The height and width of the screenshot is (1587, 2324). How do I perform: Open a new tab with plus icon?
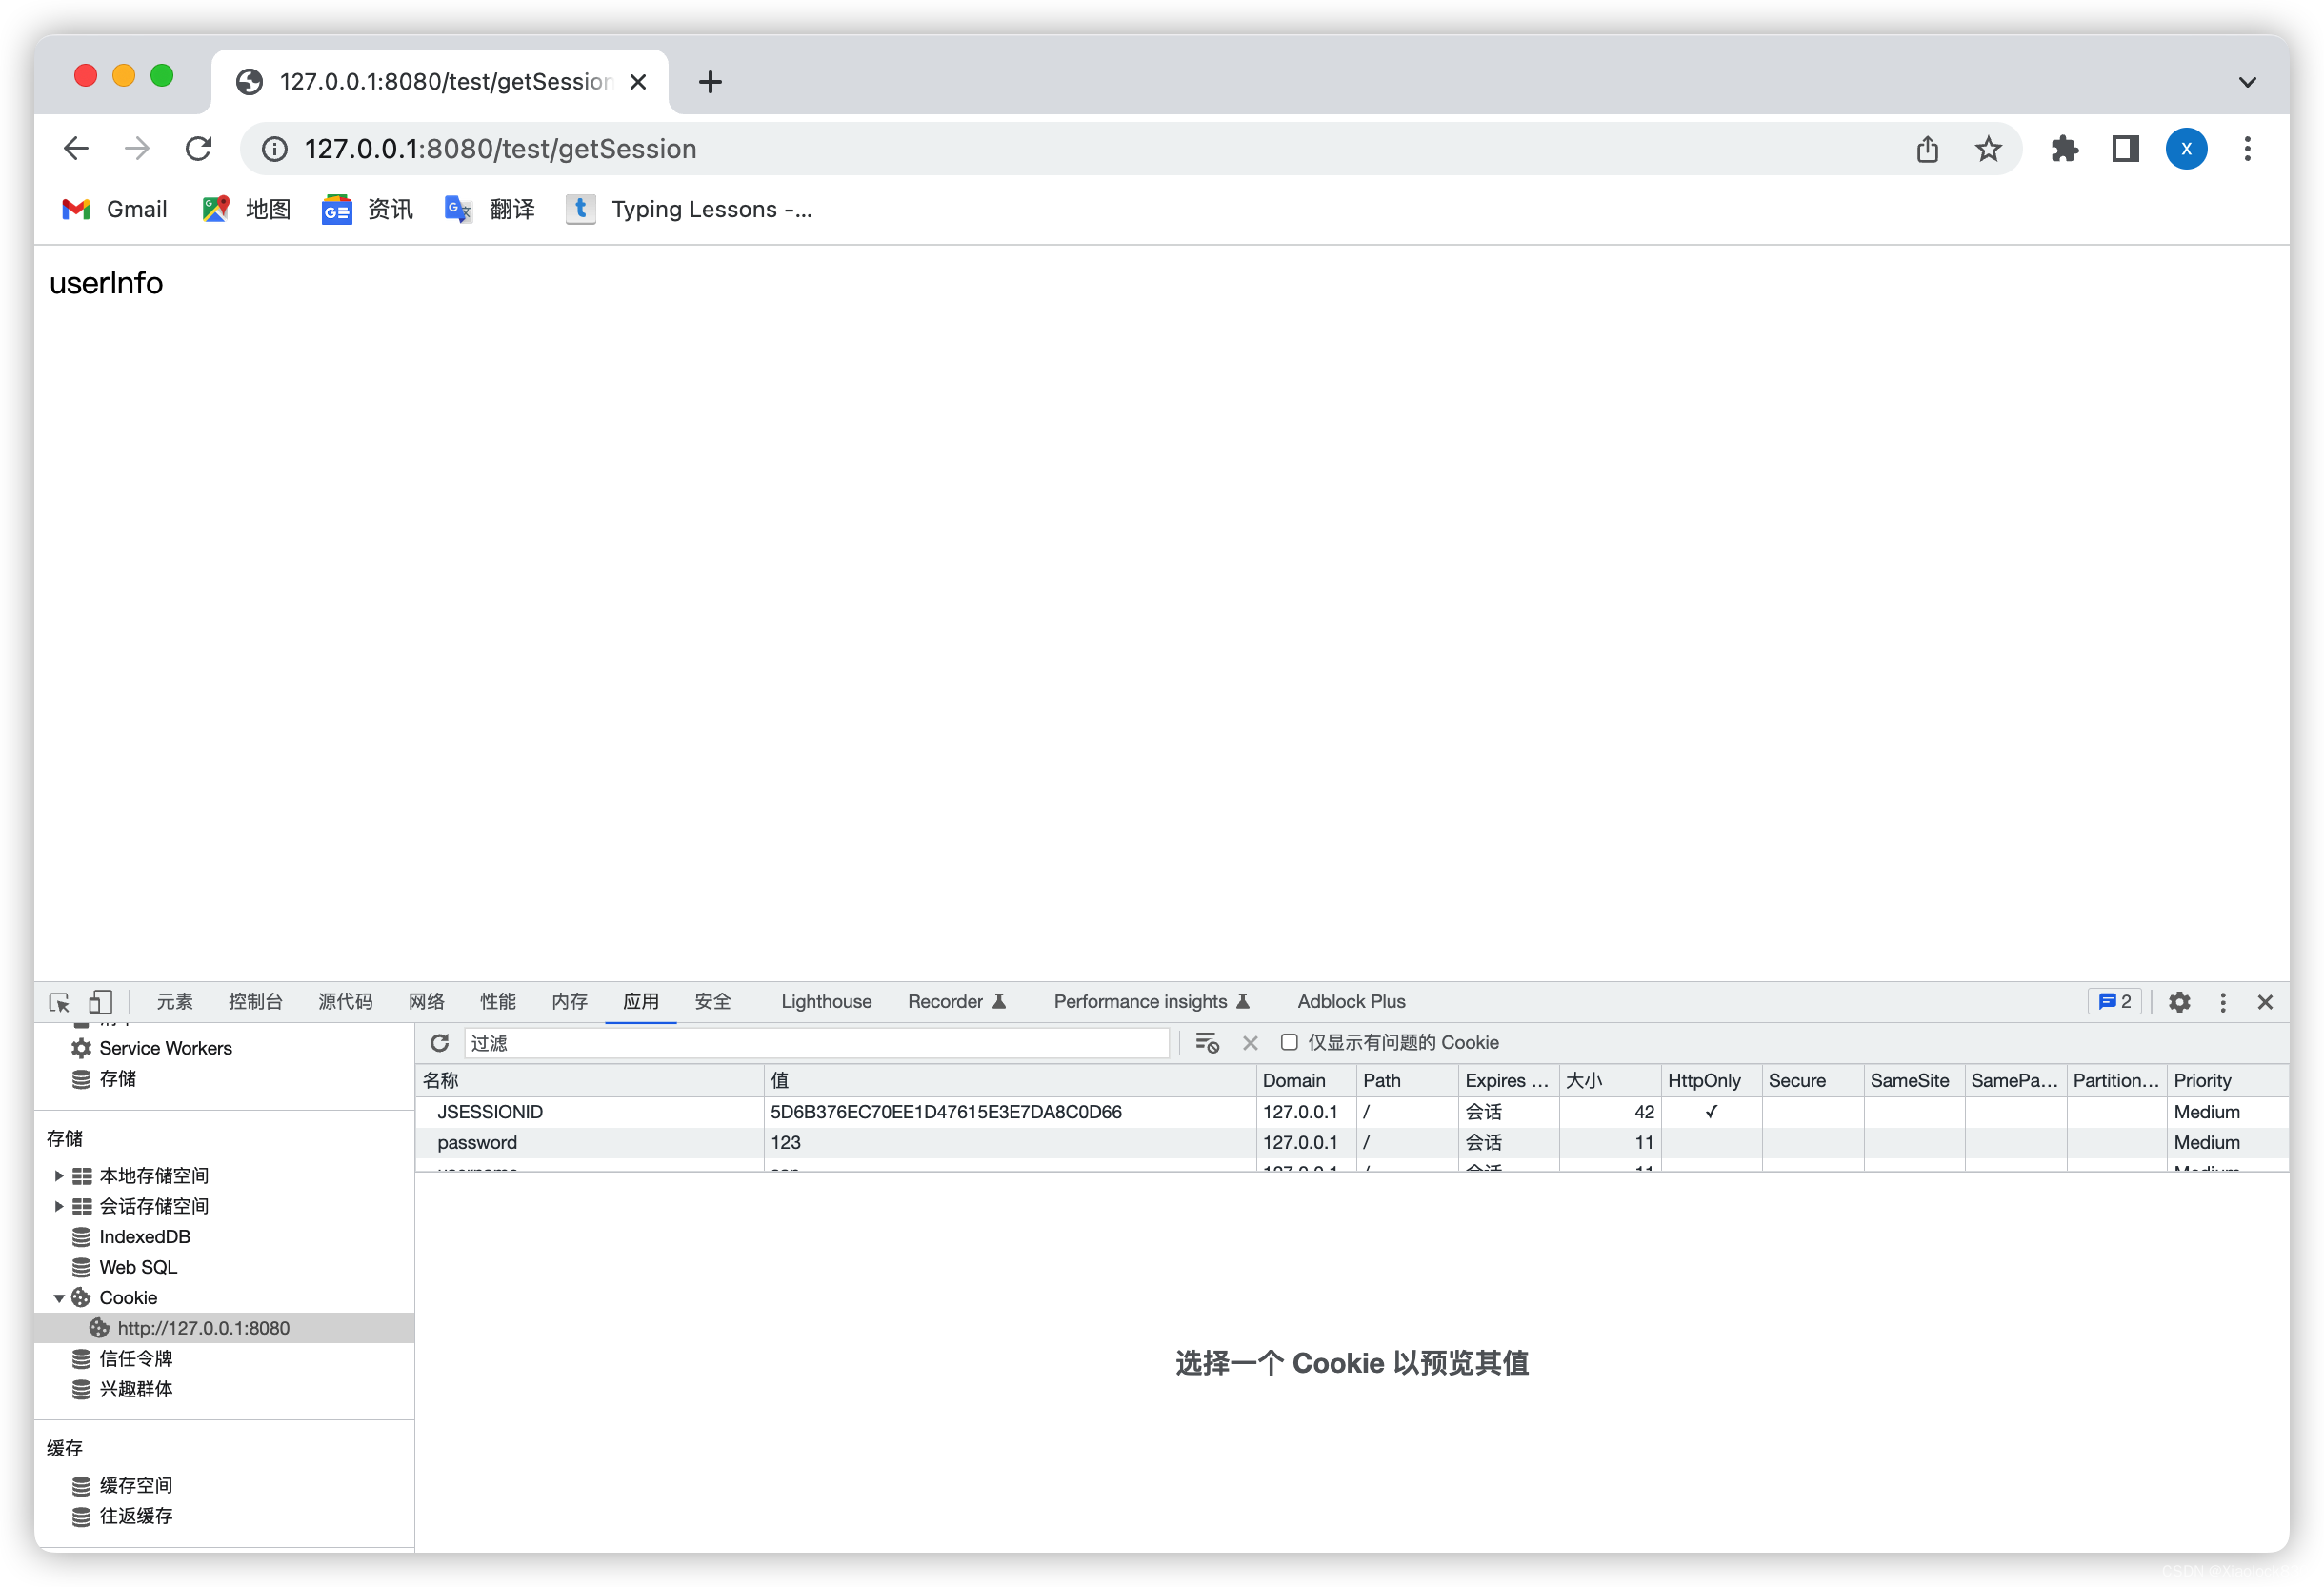(710, 82)
